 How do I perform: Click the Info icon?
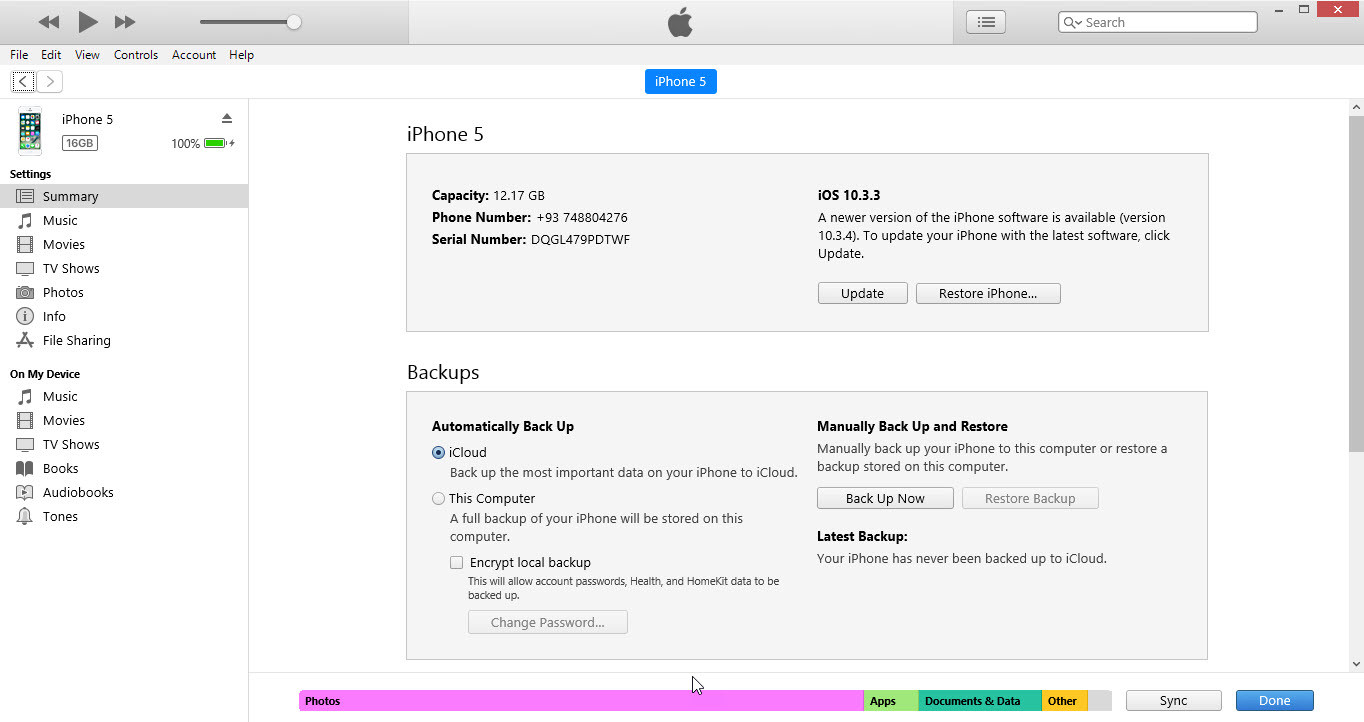[25, 316]
